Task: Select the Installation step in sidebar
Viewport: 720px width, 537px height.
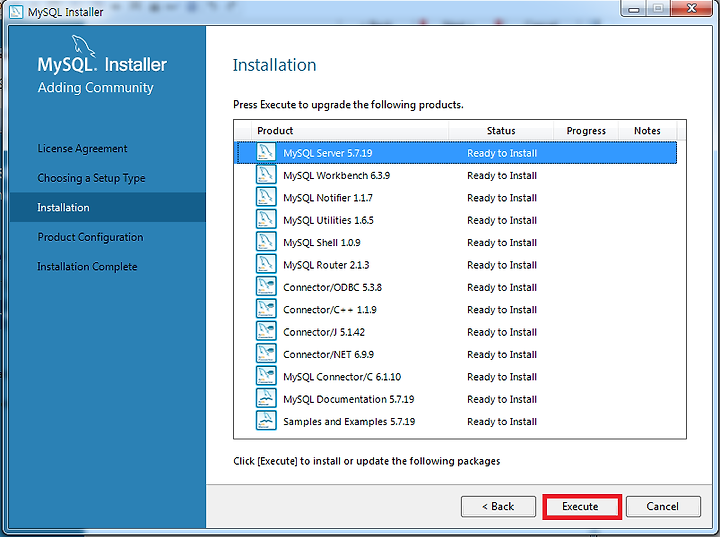Action: pos(107,207)
